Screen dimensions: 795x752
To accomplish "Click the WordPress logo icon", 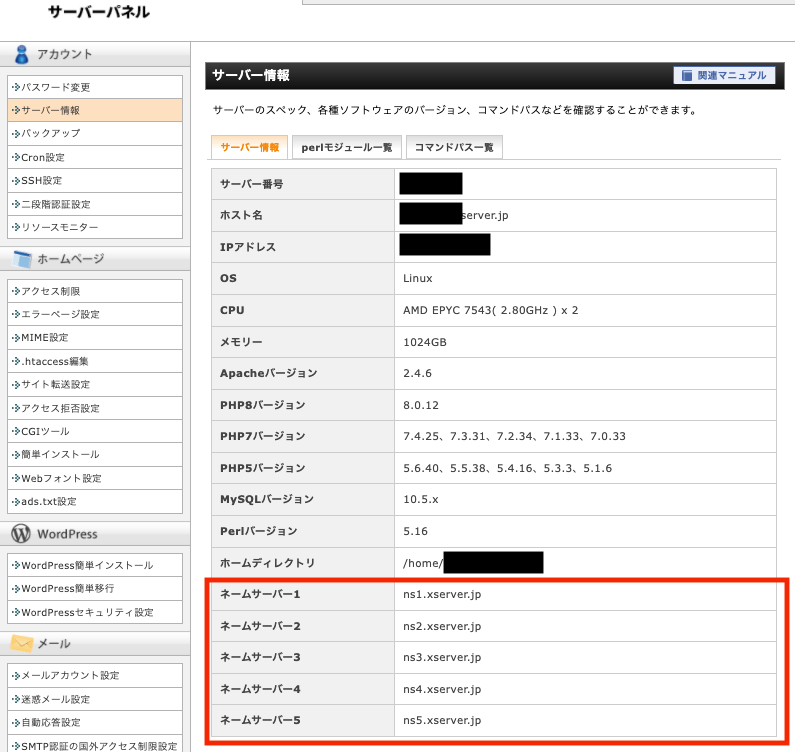I will click(21, 534).
